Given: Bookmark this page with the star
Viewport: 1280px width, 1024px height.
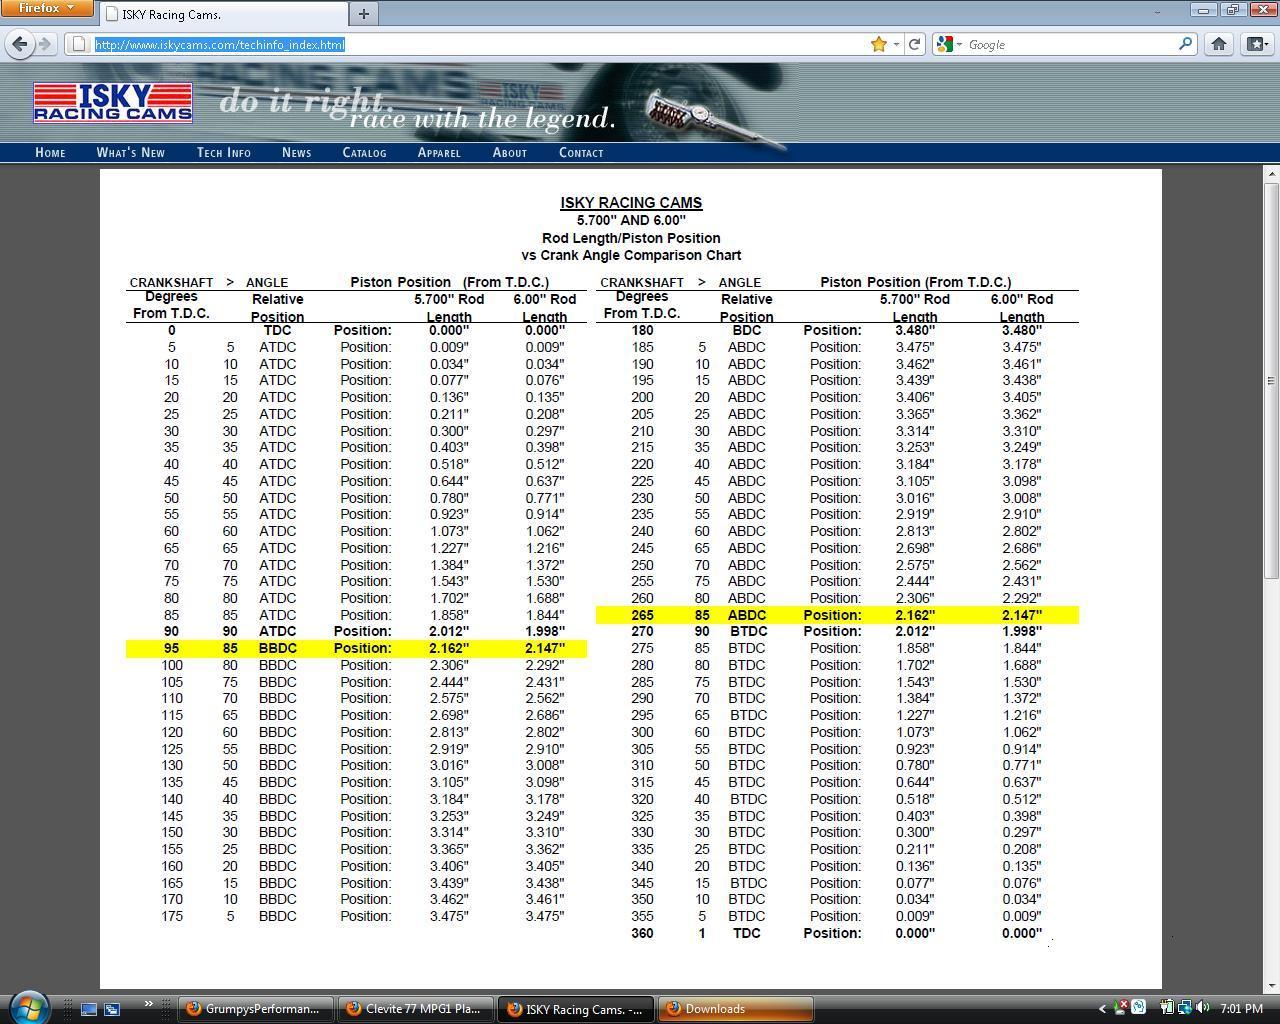Looking at the screenshot, I should pyautogui.click(x=878, y=44).
